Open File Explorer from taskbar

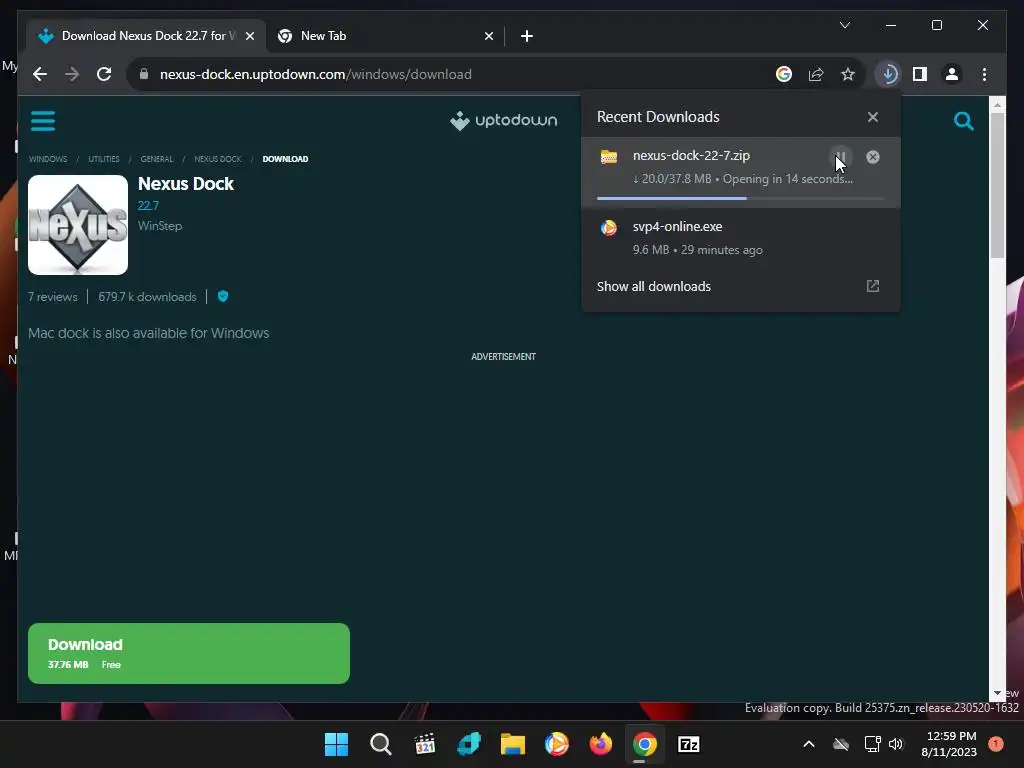(513, 744)
